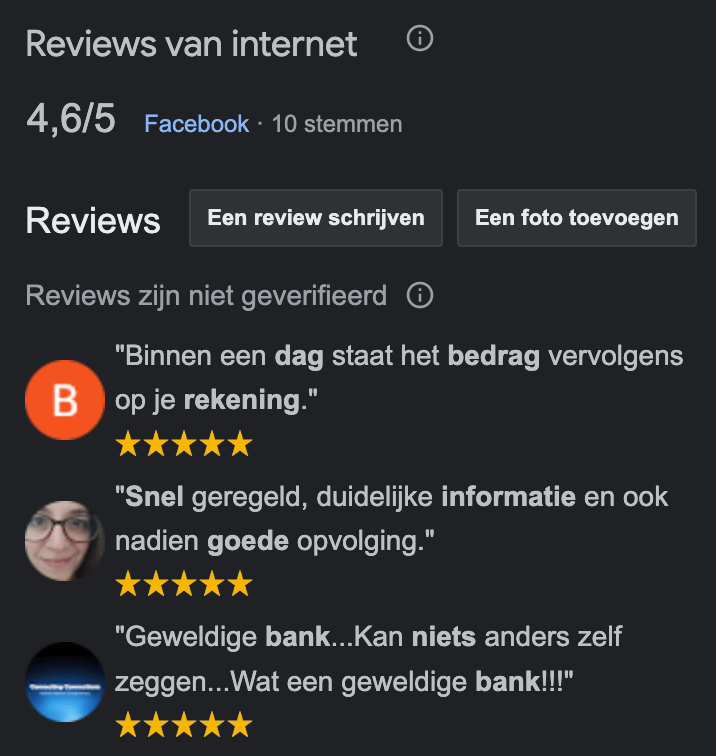716x756 pixels.
Task: Click the info icon beside Reviews zijn niet geverifieerd
Action: pyautogui.click(x=419, y=295)
